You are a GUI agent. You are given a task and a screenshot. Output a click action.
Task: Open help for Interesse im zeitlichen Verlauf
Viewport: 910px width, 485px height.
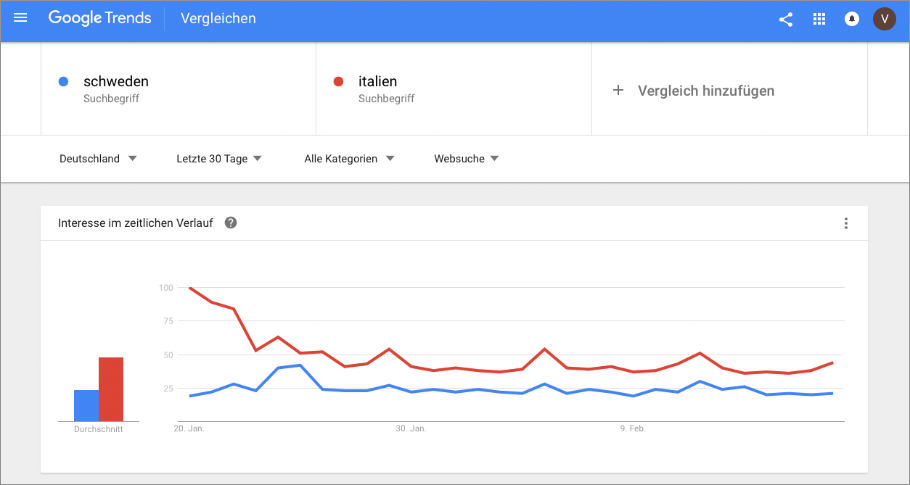(x=231, y=223)
